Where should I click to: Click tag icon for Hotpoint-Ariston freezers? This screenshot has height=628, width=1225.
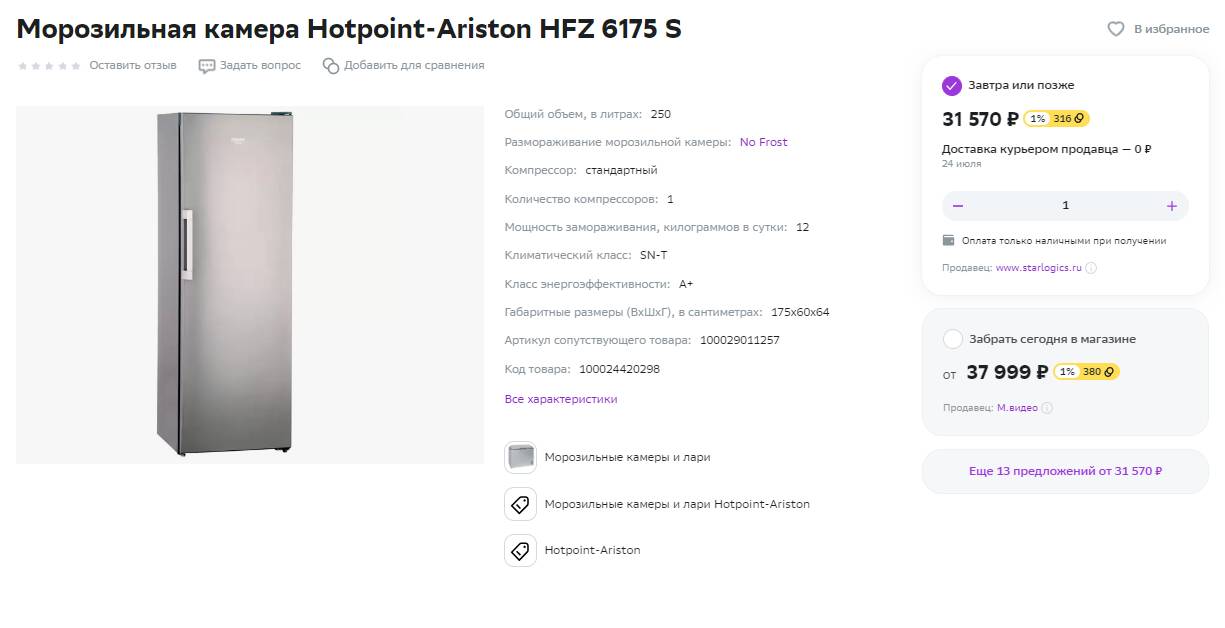click(x=520, y=504)
